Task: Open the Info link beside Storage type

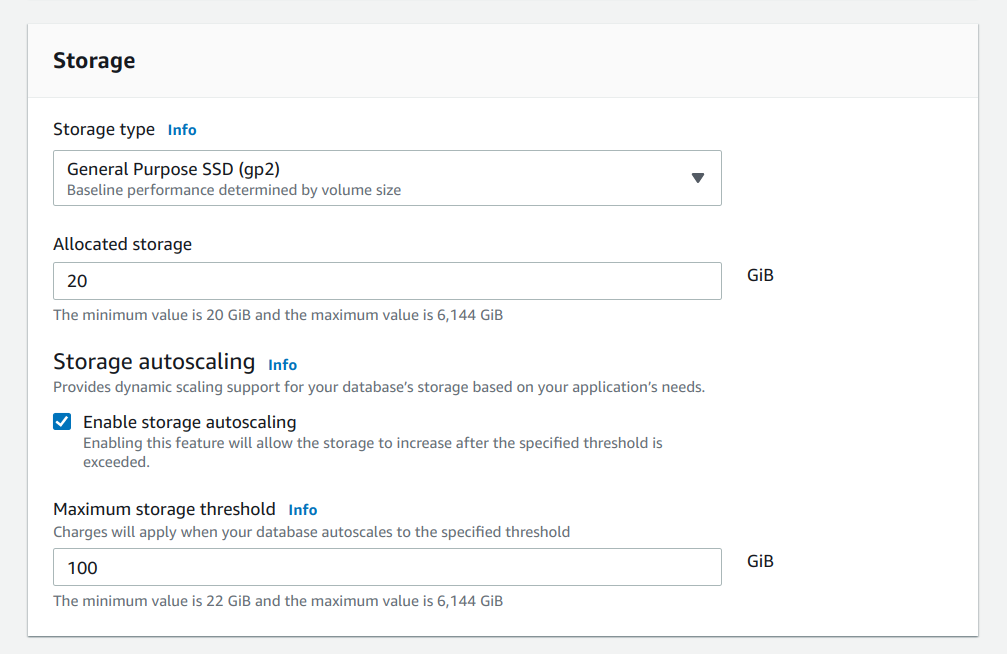Action: (x=182, y=130)
